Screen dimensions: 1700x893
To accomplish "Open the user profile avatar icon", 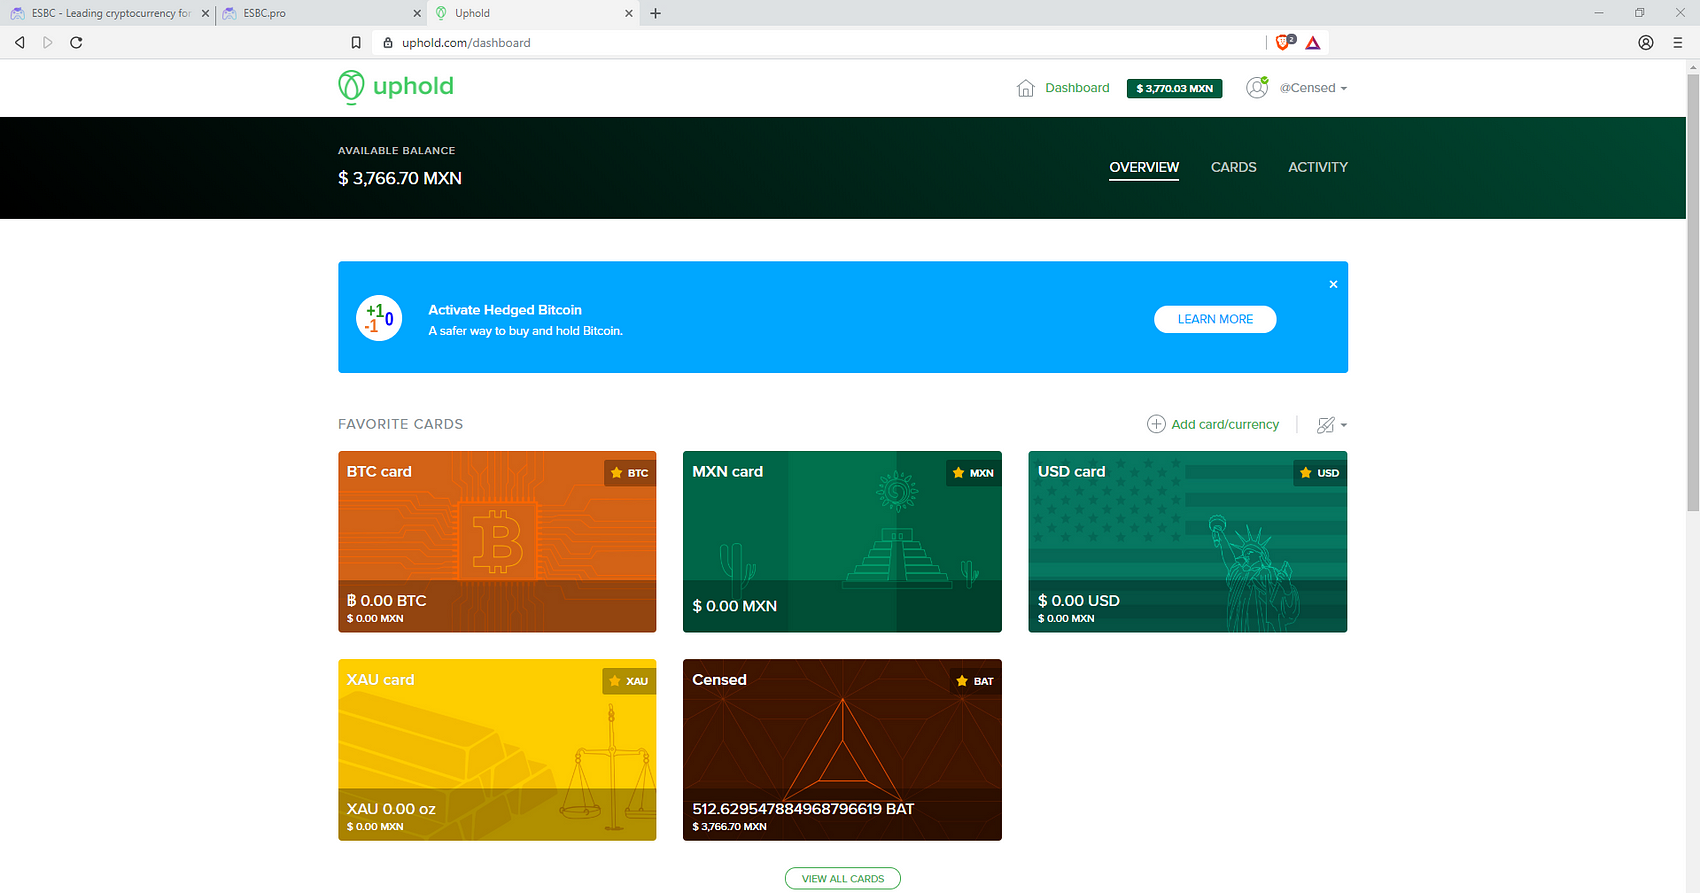I will click(x=1257, y=87).
